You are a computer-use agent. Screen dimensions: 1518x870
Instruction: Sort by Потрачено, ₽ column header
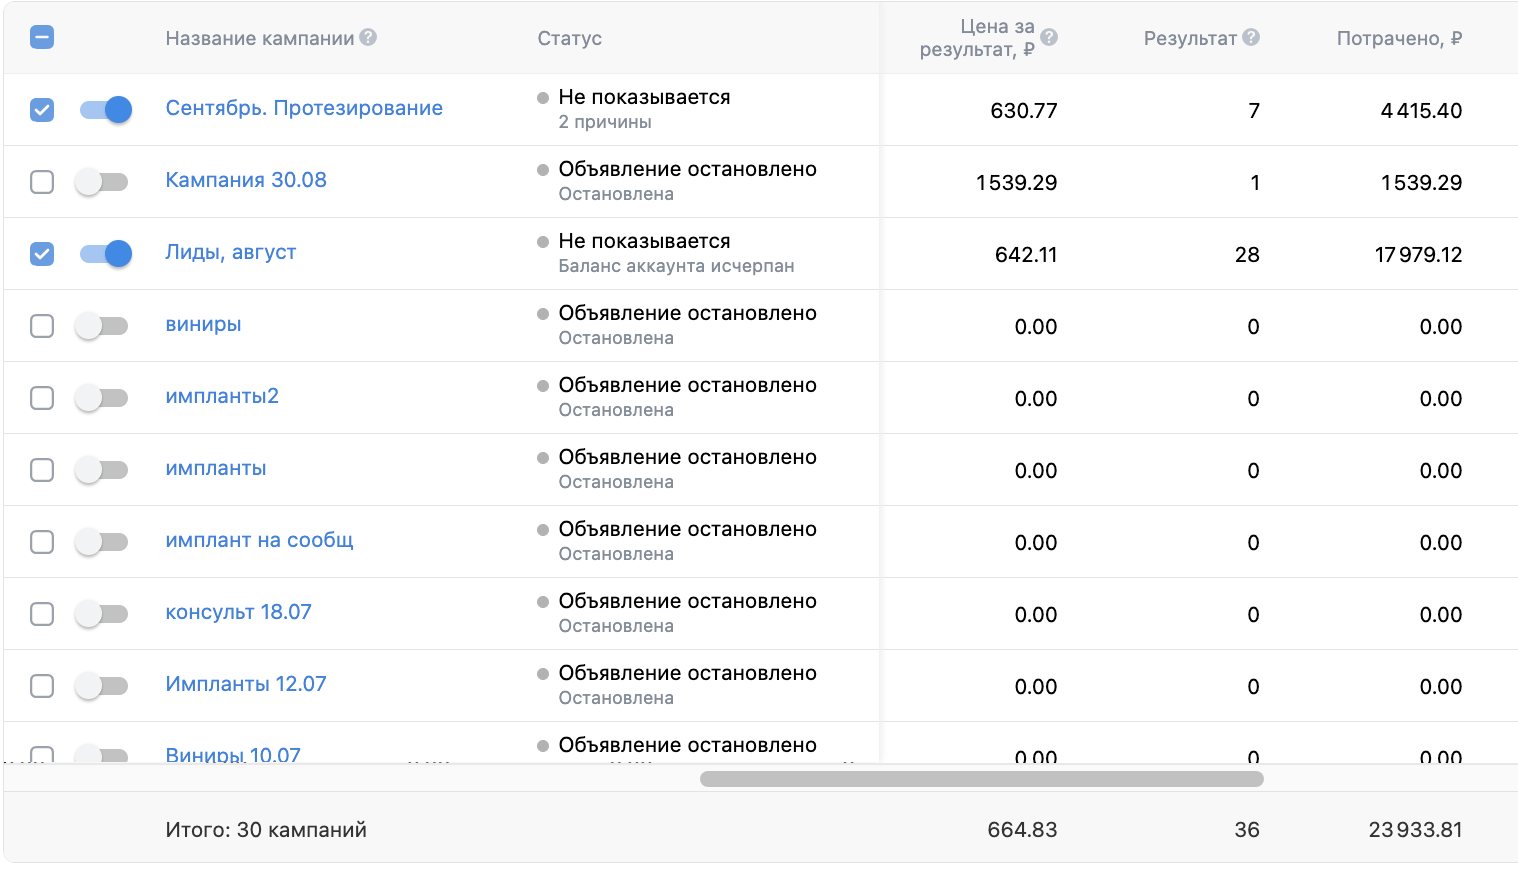(1399, 38)
